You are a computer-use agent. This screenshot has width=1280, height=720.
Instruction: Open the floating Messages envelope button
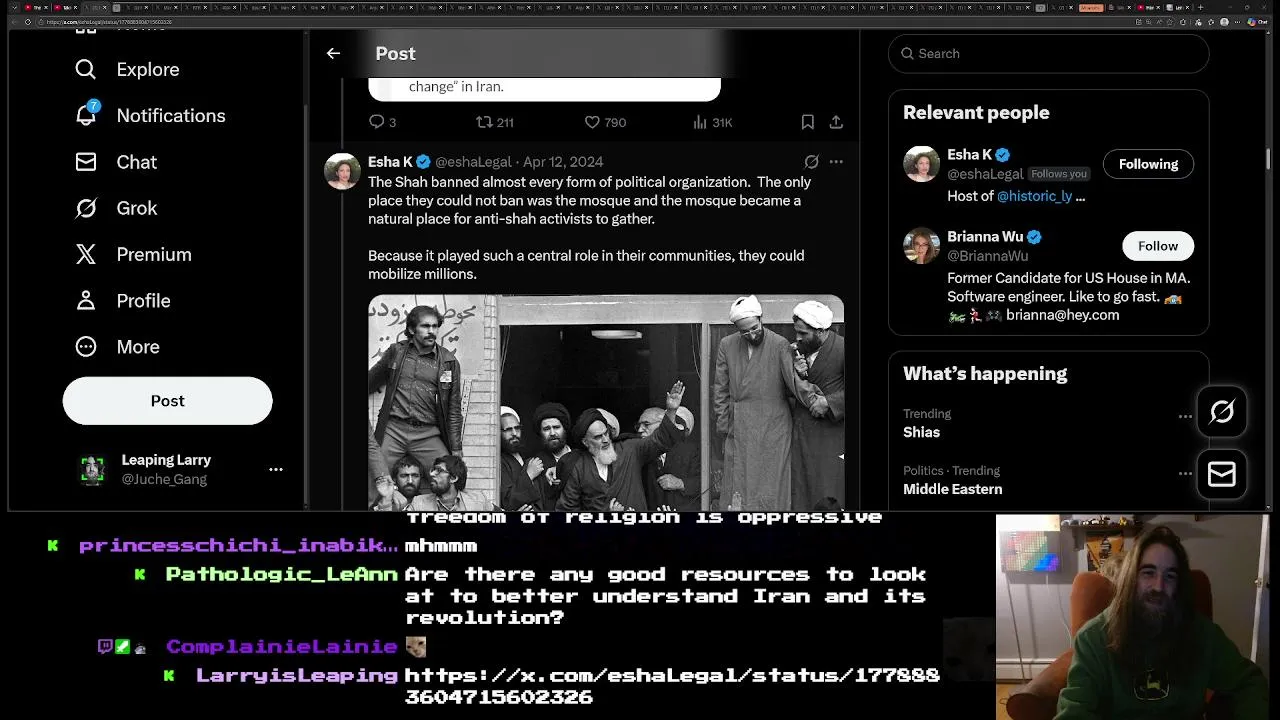coord(1221,473)
